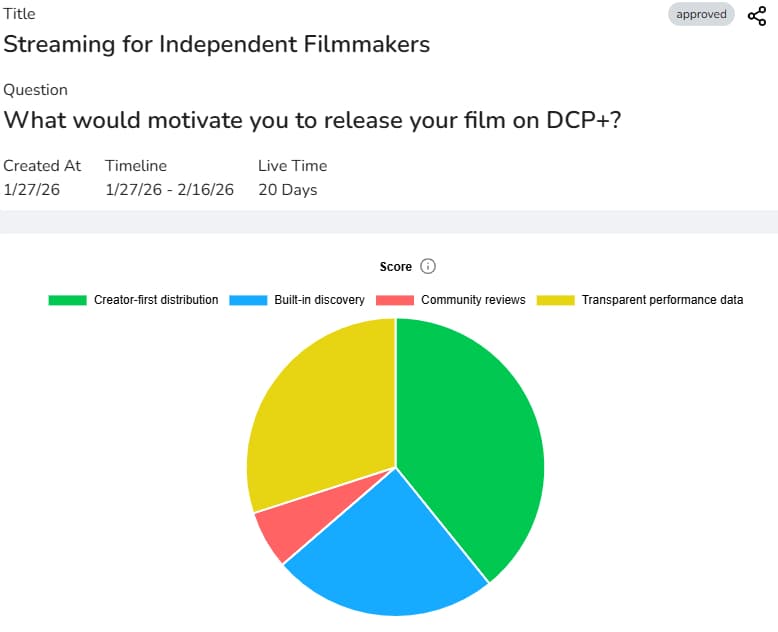Toggle the Built-in discovery legend label
The height and width of the screenshot is (632, 778).
coord(319,300)
